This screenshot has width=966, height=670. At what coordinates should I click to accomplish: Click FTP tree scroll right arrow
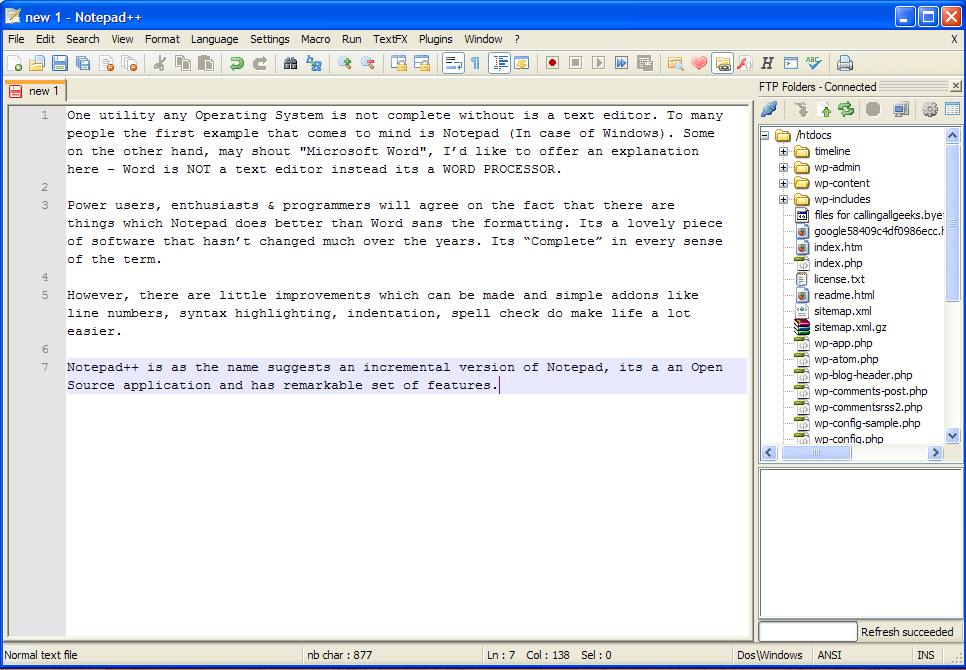pos(935,453)
